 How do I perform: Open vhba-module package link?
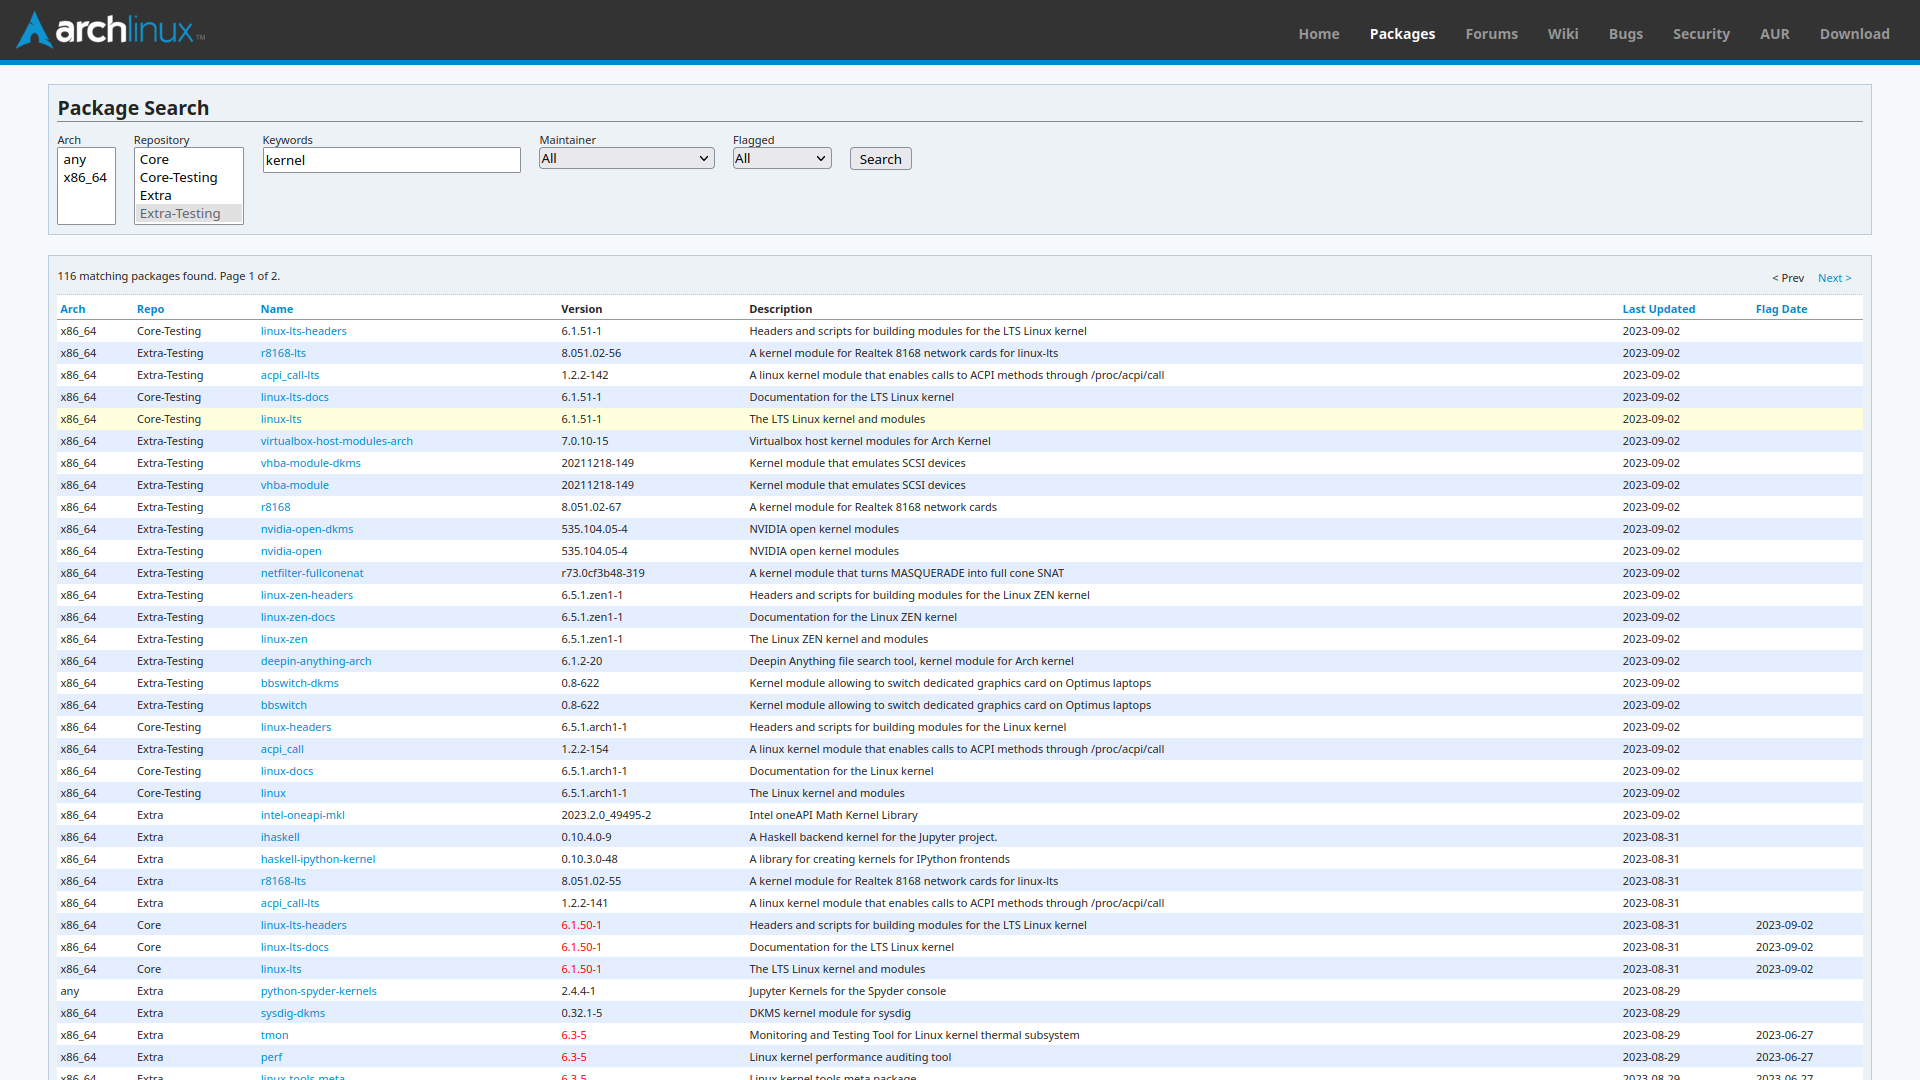pyautogui.click(x=295, y=485)
